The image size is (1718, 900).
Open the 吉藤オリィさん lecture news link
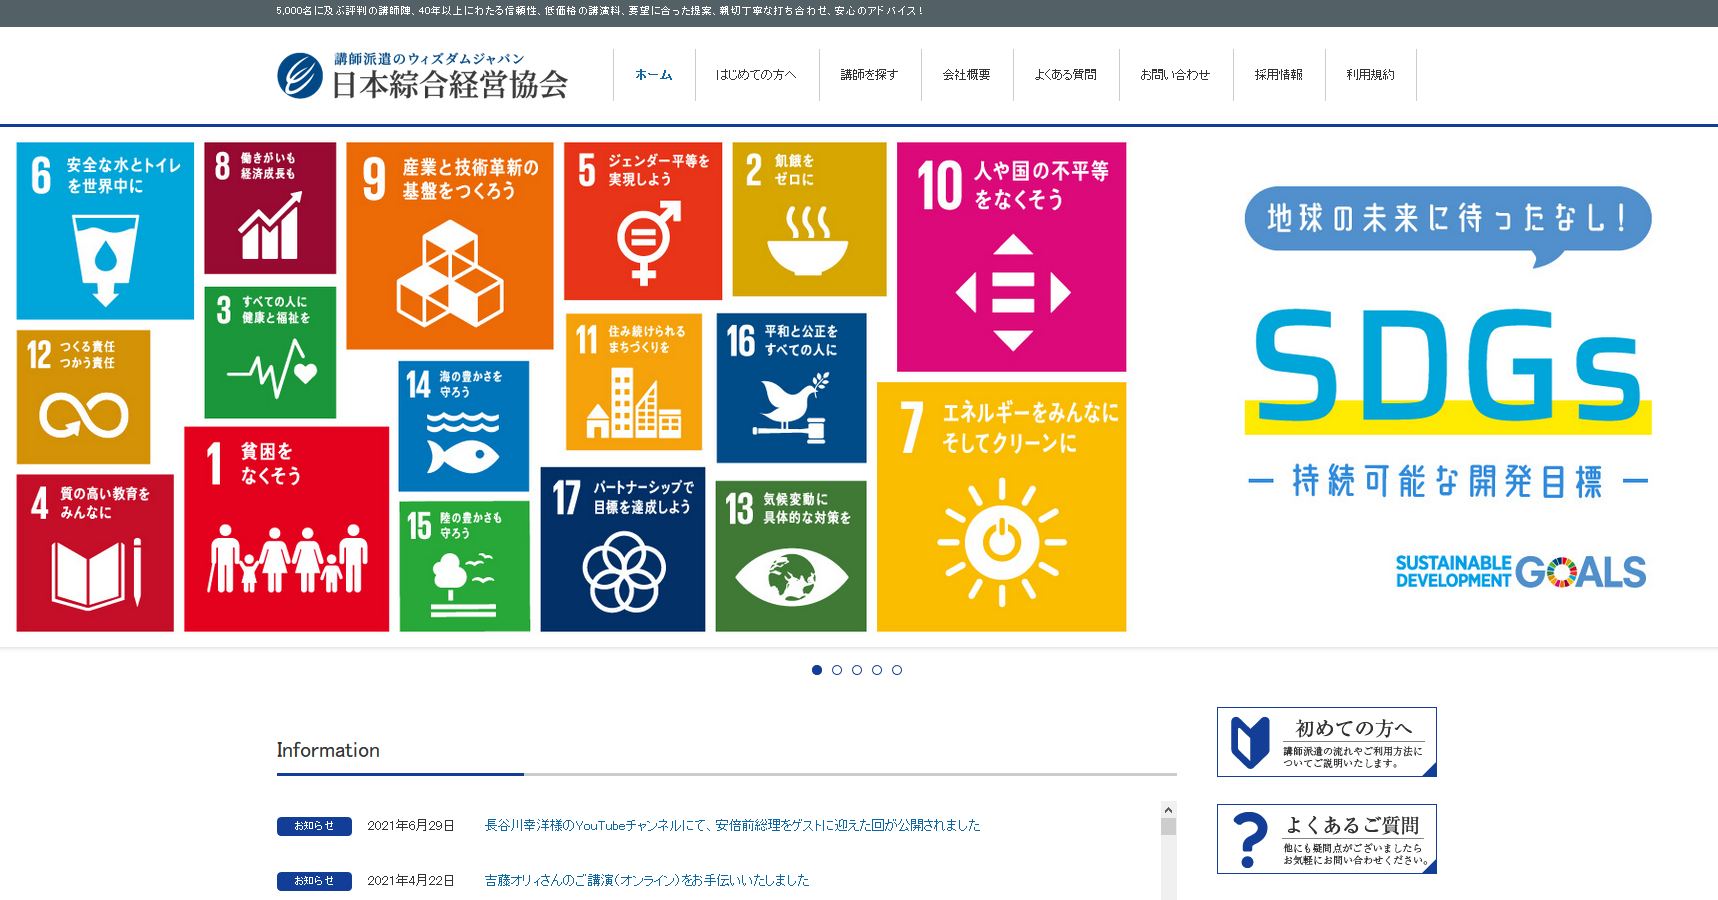click(647, 880)
